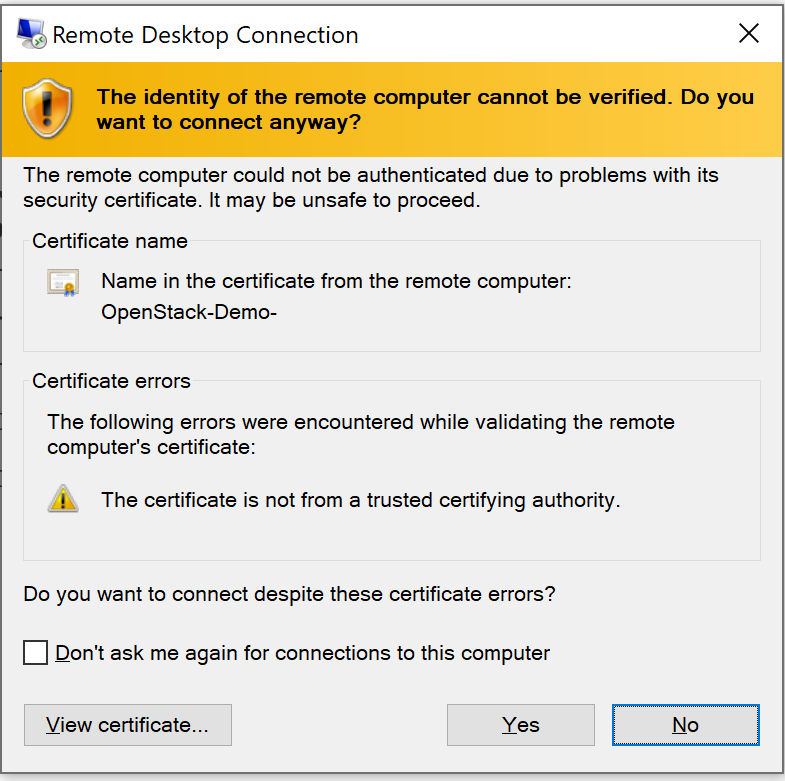Click "Name in the certificate from the remote computer" text
This screenshot has width=785, height=781.
coord(336,282)
